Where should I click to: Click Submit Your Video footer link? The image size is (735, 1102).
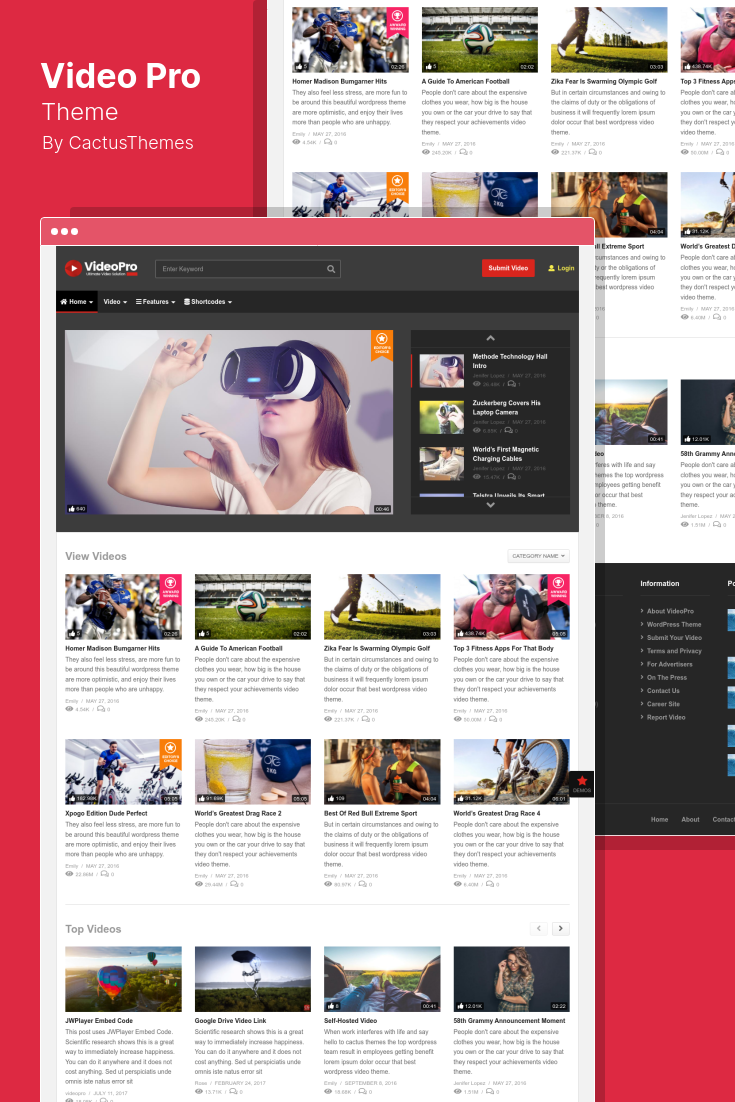(675, 638)
